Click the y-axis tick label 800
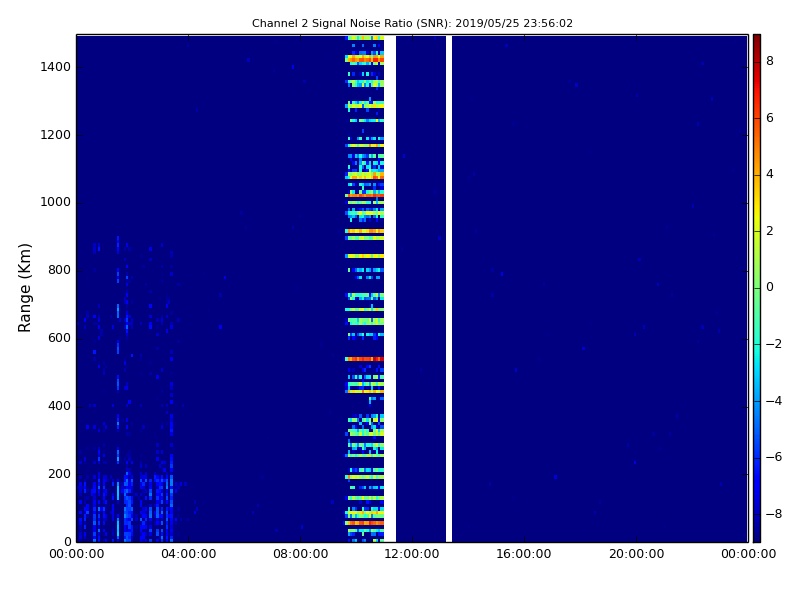Viewport: 800px width, 600px height. tap(59, 270)
